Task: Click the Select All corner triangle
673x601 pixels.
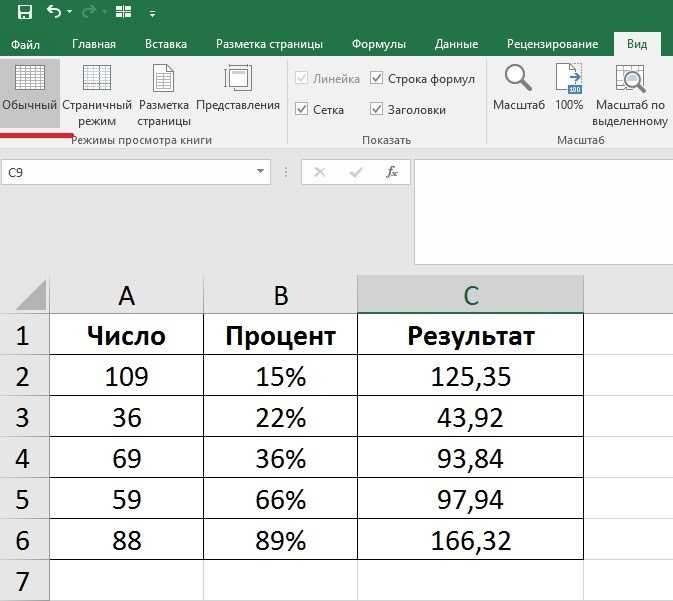Action: (x=31, y=295)
